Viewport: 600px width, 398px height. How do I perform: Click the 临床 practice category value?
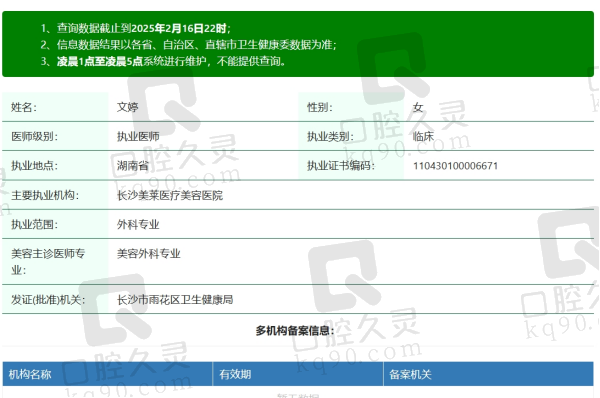point(423,136)
